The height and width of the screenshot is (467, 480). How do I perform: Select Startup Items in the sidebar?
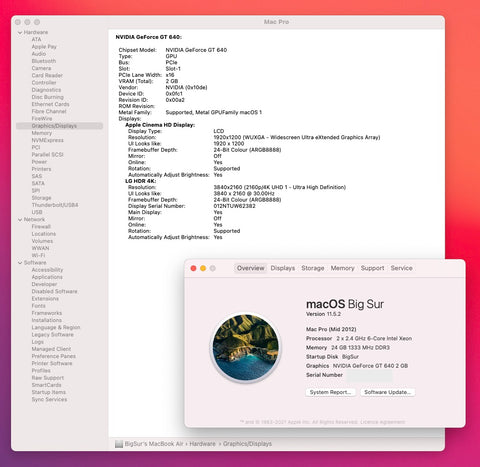pyautogui.click(x=48, y=392)
